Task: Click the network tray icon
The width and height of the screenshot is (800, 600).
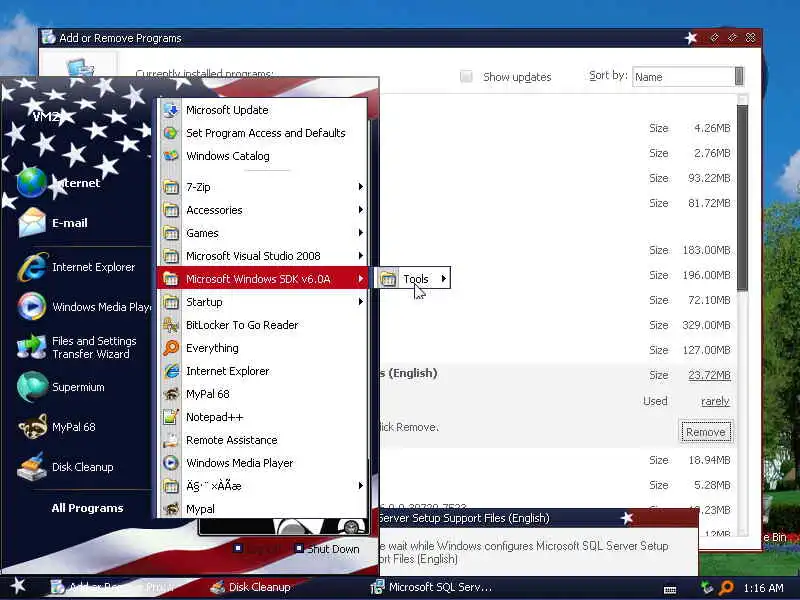Action: pos(707,588)
